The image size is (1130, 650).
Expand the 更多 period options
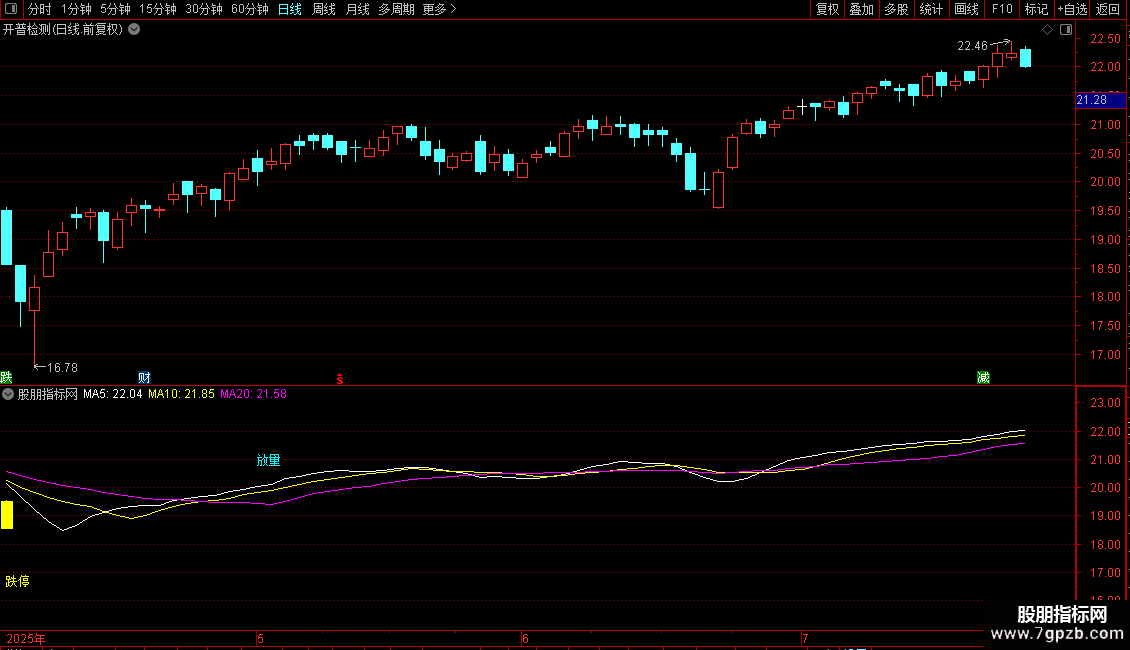tap(440, 9)
